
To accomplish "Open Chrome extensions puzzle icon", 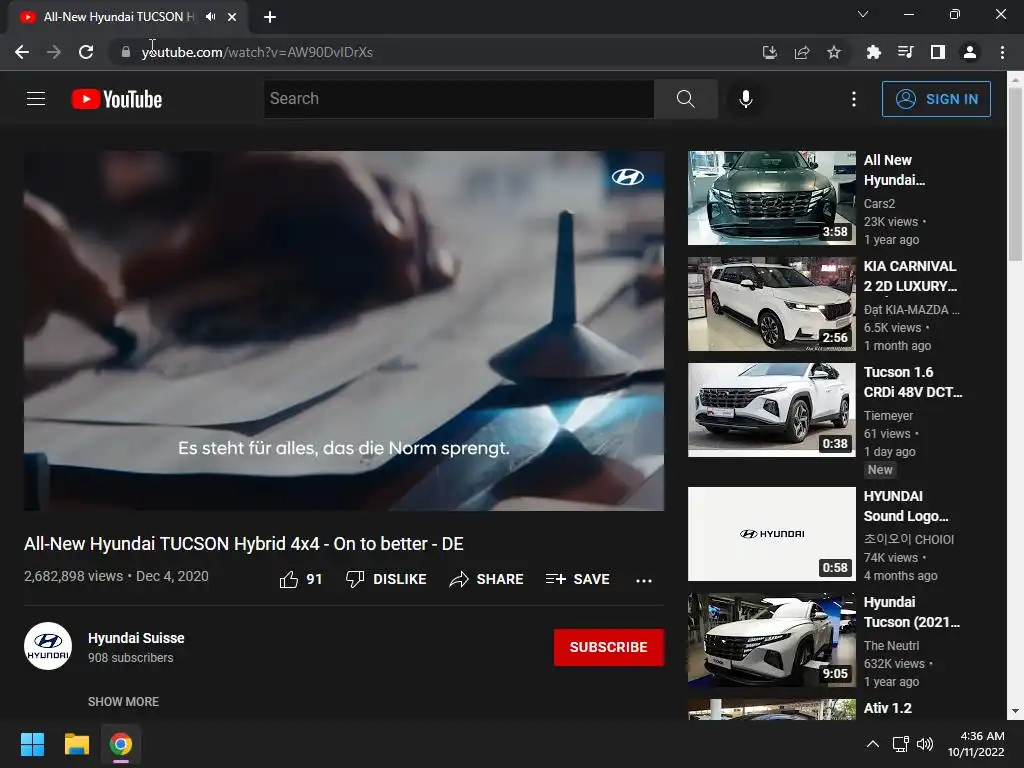I will tap(873, 52).
